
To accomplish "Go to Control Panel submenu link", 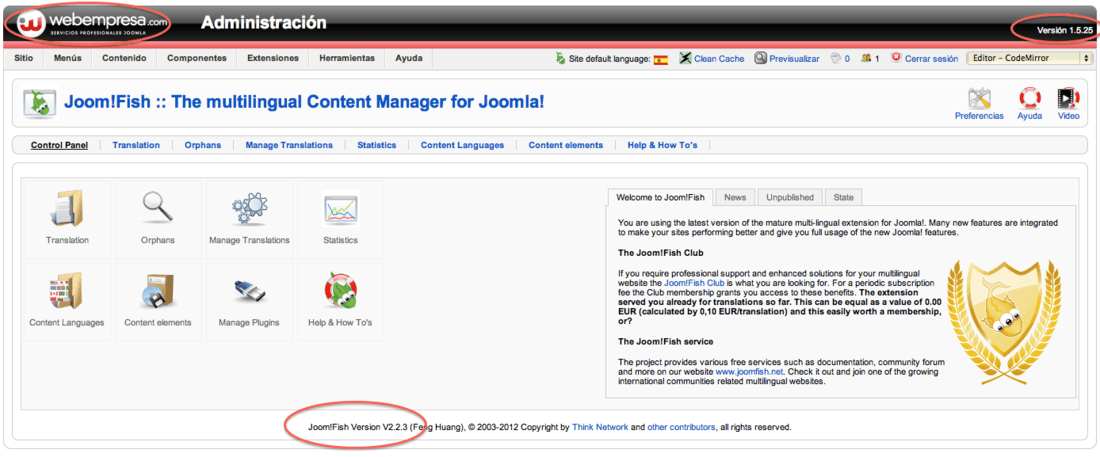I will coord(60,145).
